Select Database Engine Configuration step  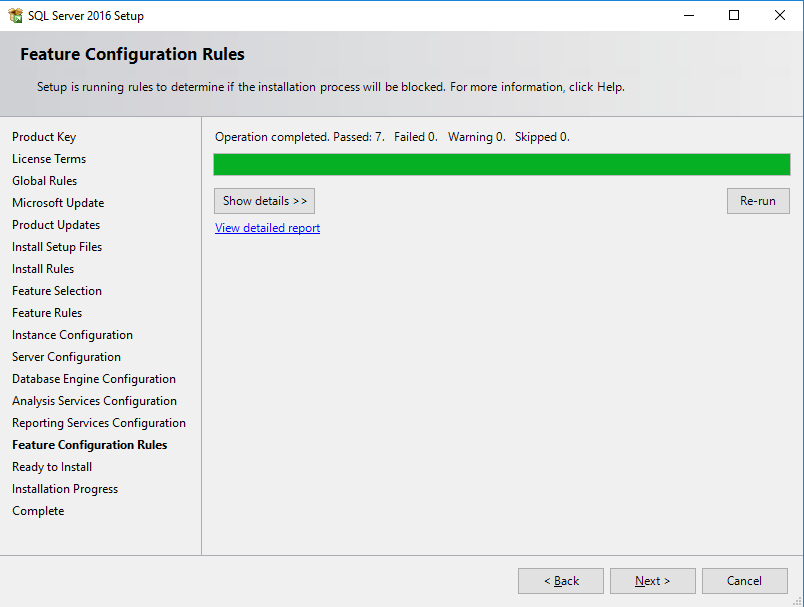click(x=94, y=379)
